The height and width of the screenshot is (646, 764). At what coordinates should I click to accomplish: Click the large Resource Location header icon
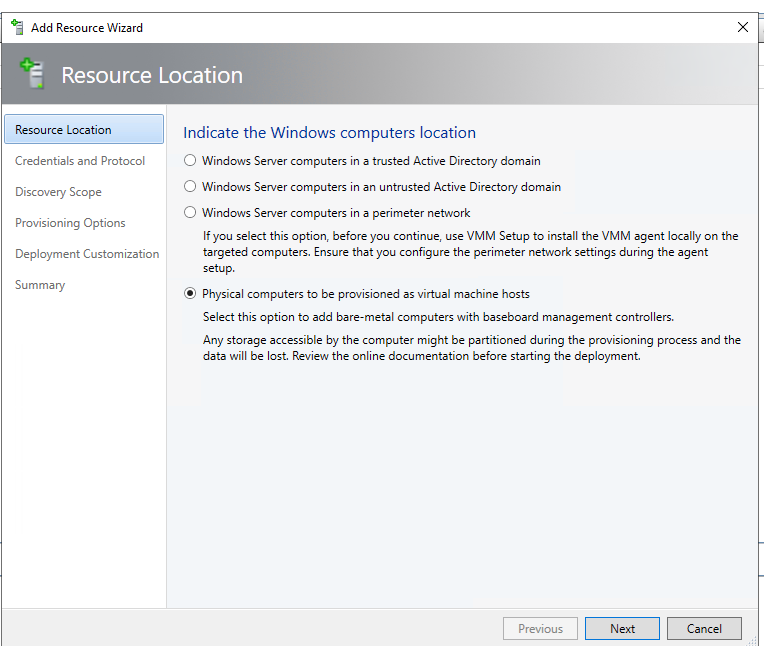(33, 74)
